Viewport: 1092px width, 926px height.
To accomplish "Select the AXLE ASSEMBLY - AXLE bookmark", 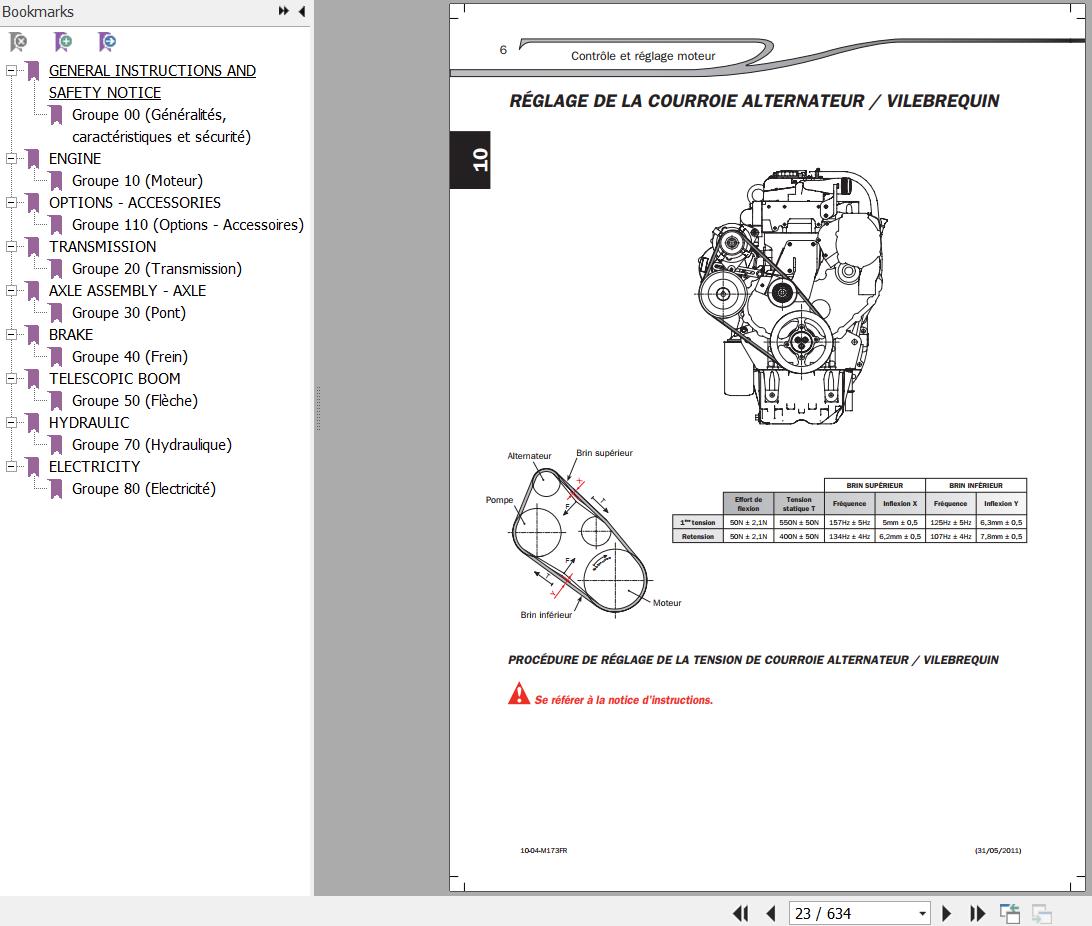I will (x=127, y=290).
